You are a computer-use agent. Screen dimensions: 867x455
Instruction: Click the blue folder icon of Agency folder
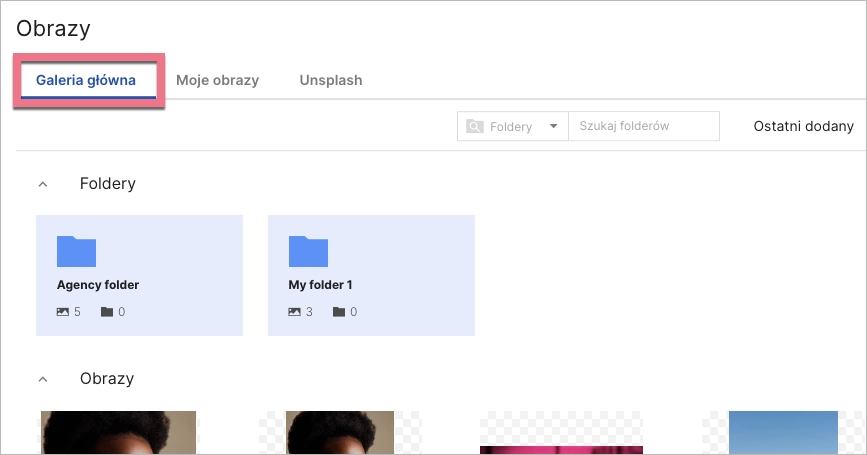76,251
